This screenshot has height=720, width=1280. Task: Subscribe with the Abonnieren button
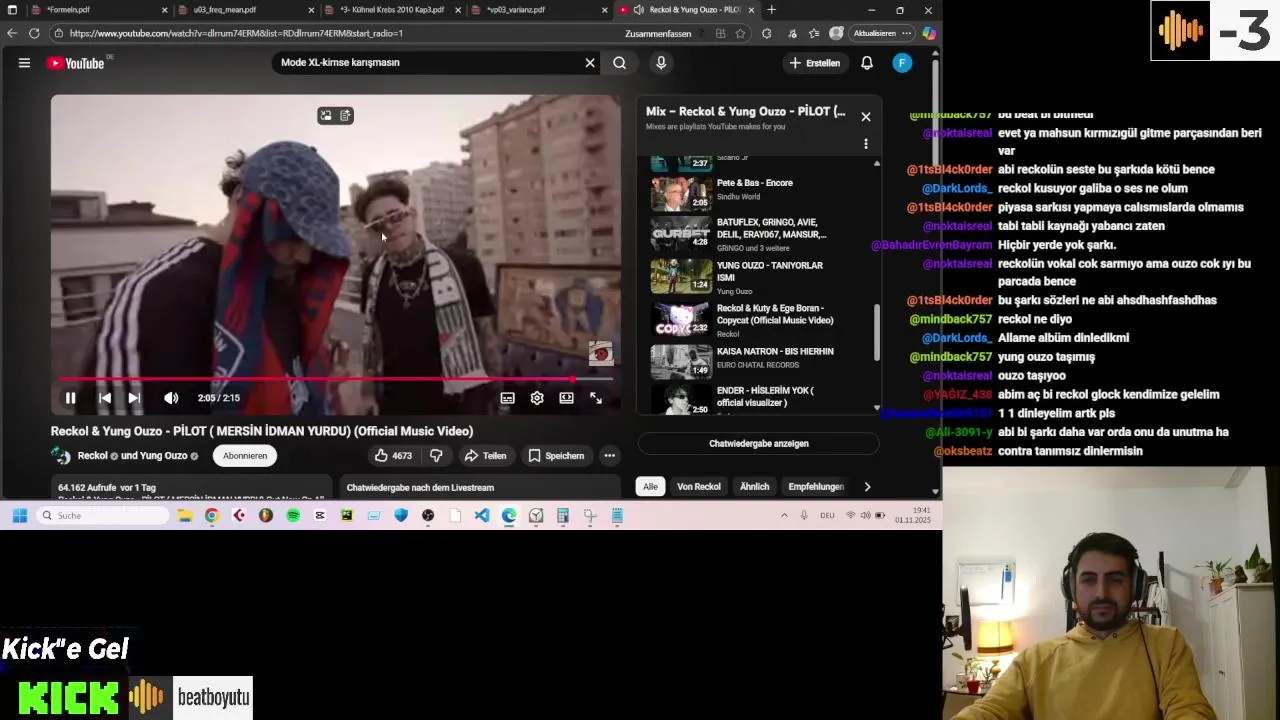coord(245,456)
